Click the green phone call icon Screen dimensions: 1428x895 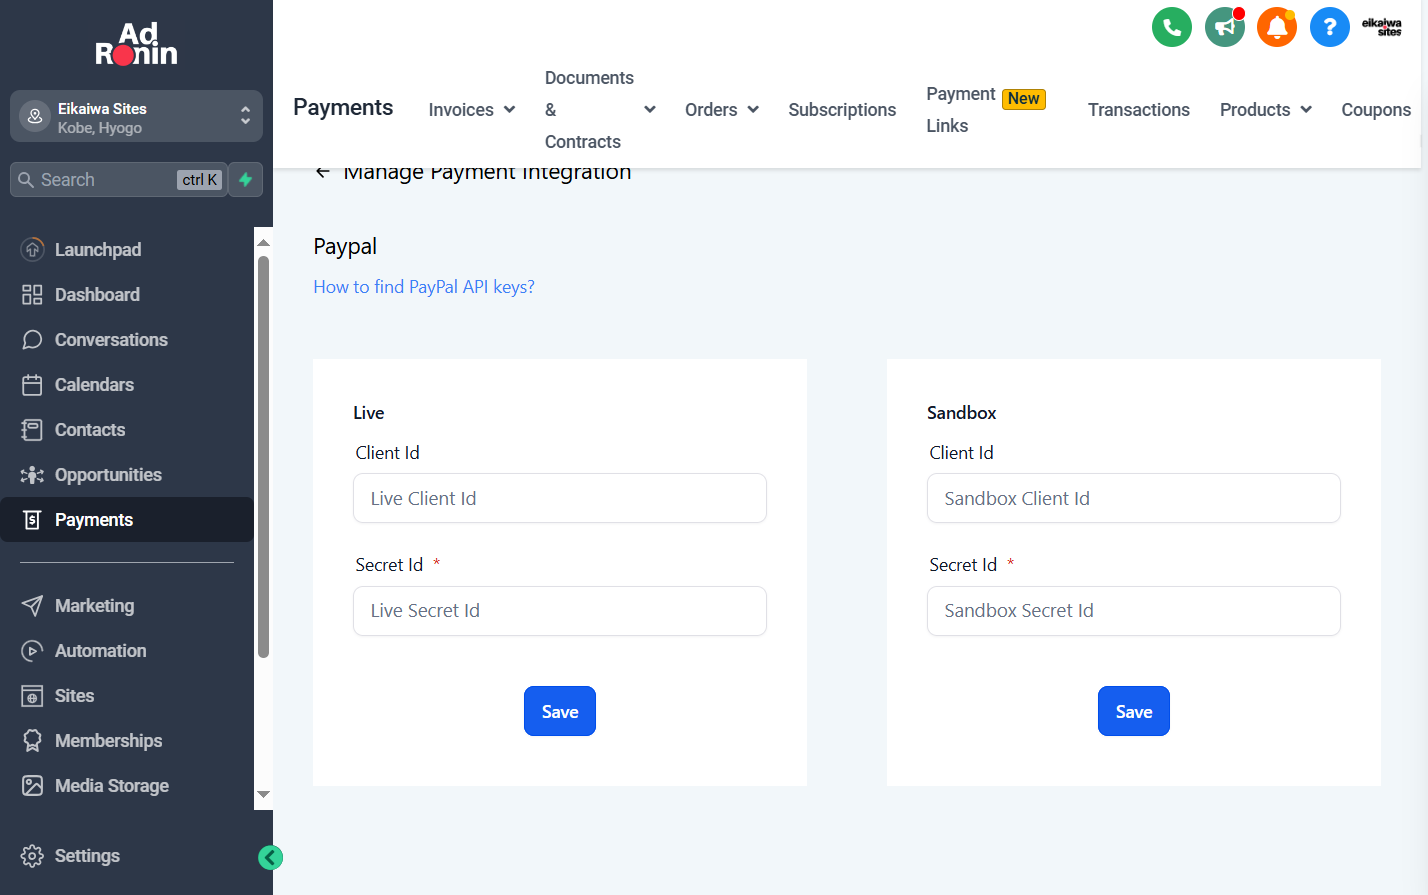[1172, 27]
